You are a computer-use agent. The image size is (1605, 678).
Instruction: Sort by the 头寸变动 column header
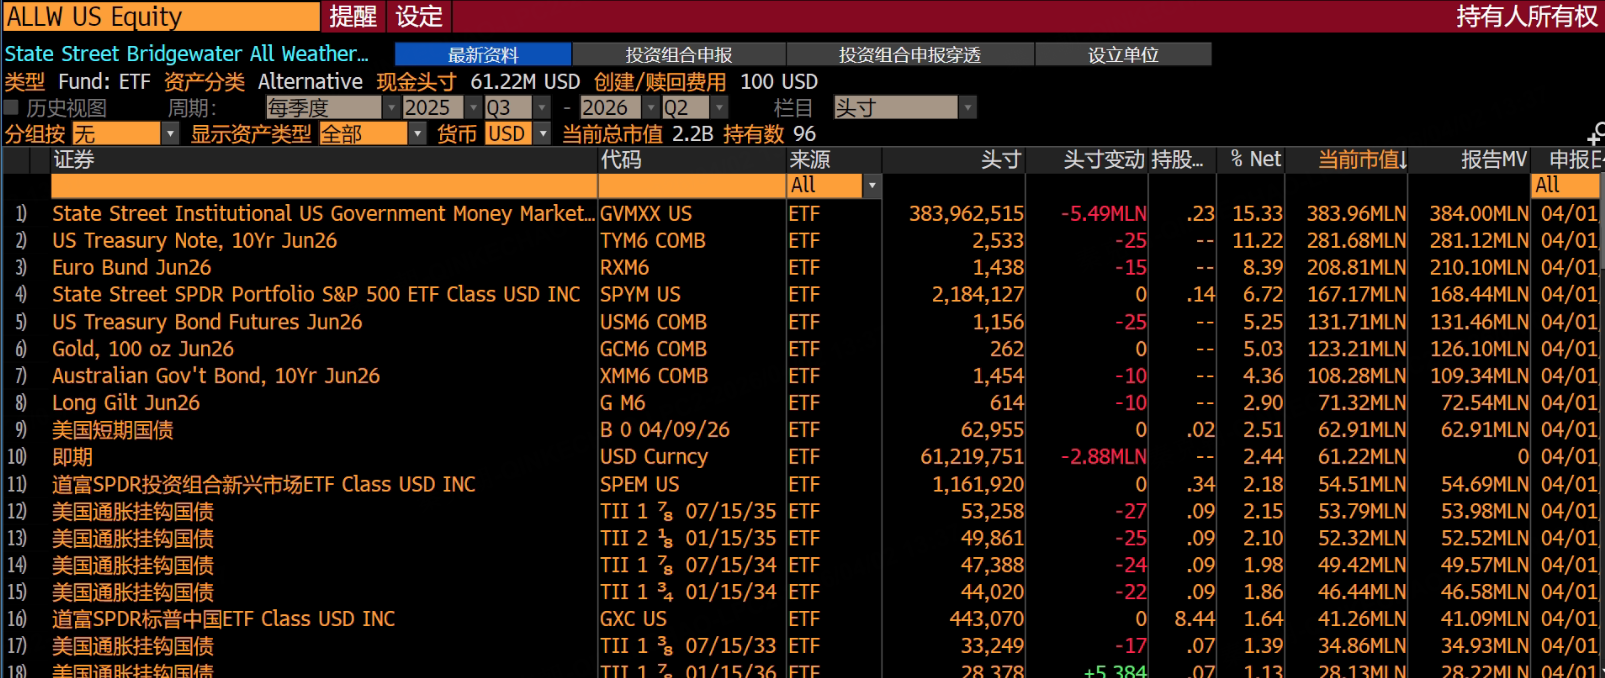(1104, 160)
